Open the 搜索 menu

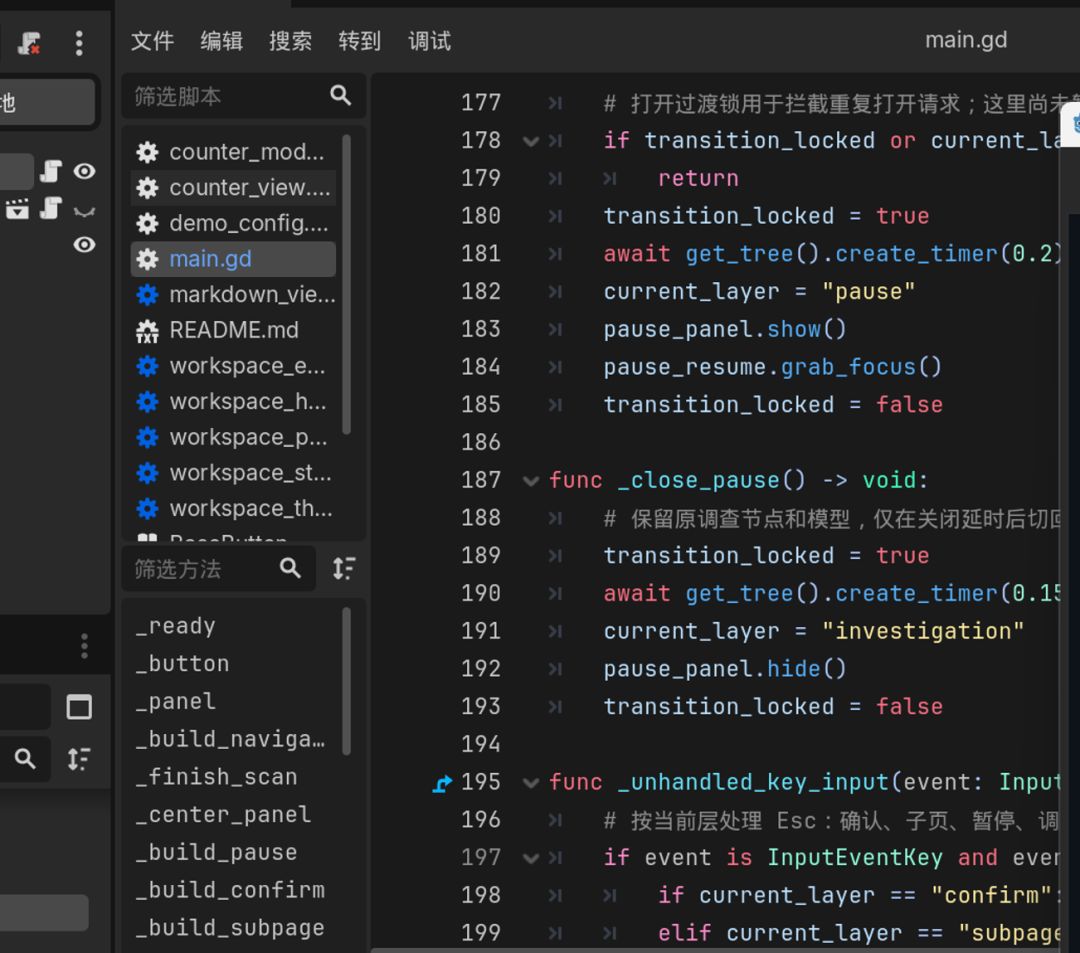click(290, 41)
